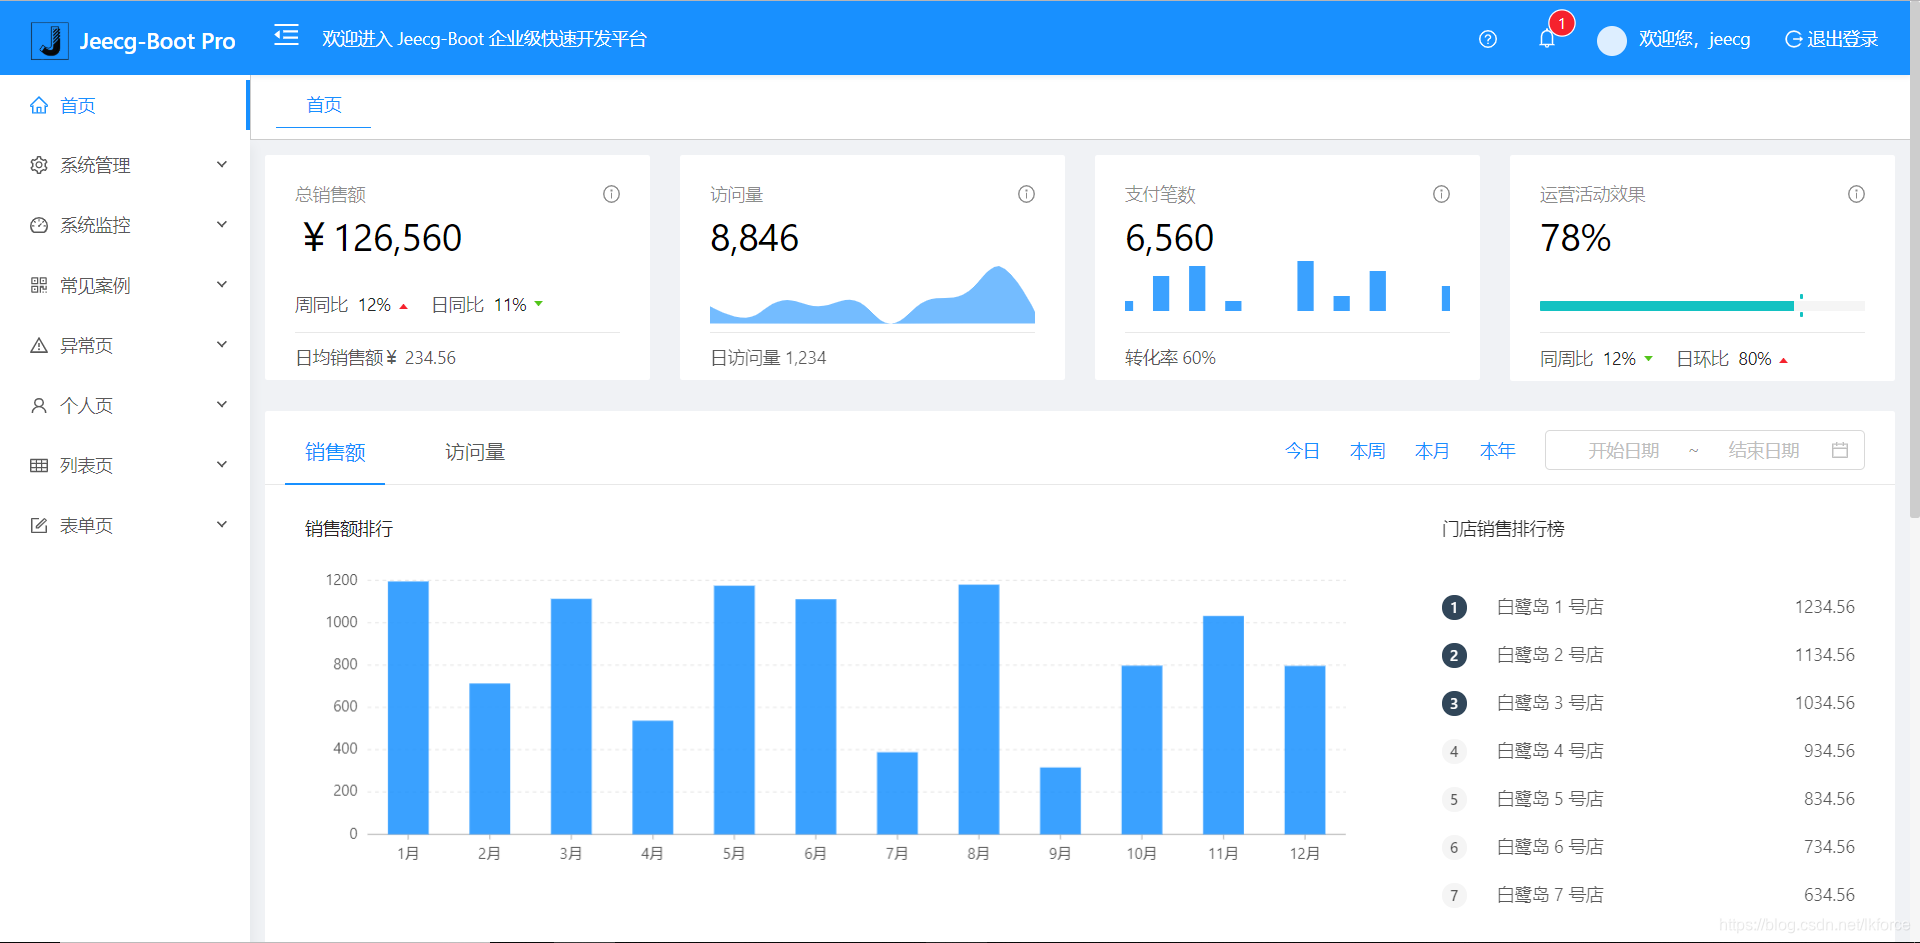
Task: Click rank badge 3 in store ranking
Action: pyautogui.click(x=1454, y=703)
